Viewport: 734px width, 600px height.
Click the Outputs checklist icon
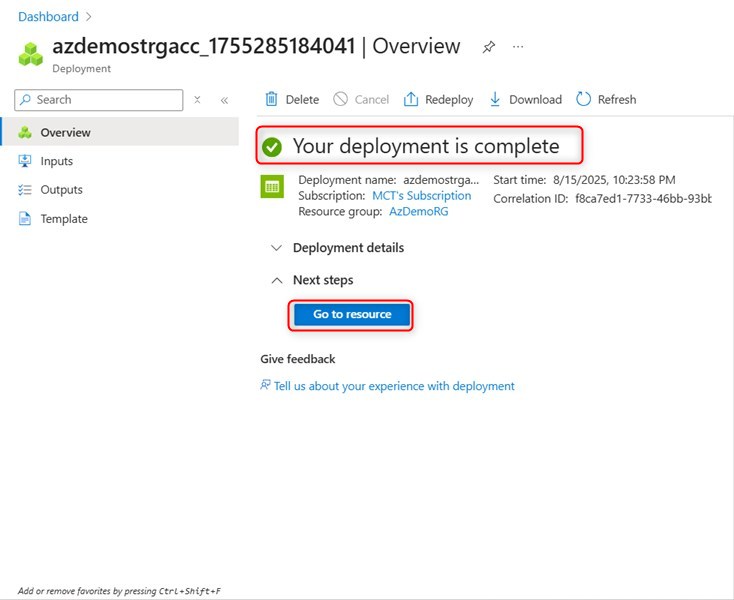click(25, 190)
